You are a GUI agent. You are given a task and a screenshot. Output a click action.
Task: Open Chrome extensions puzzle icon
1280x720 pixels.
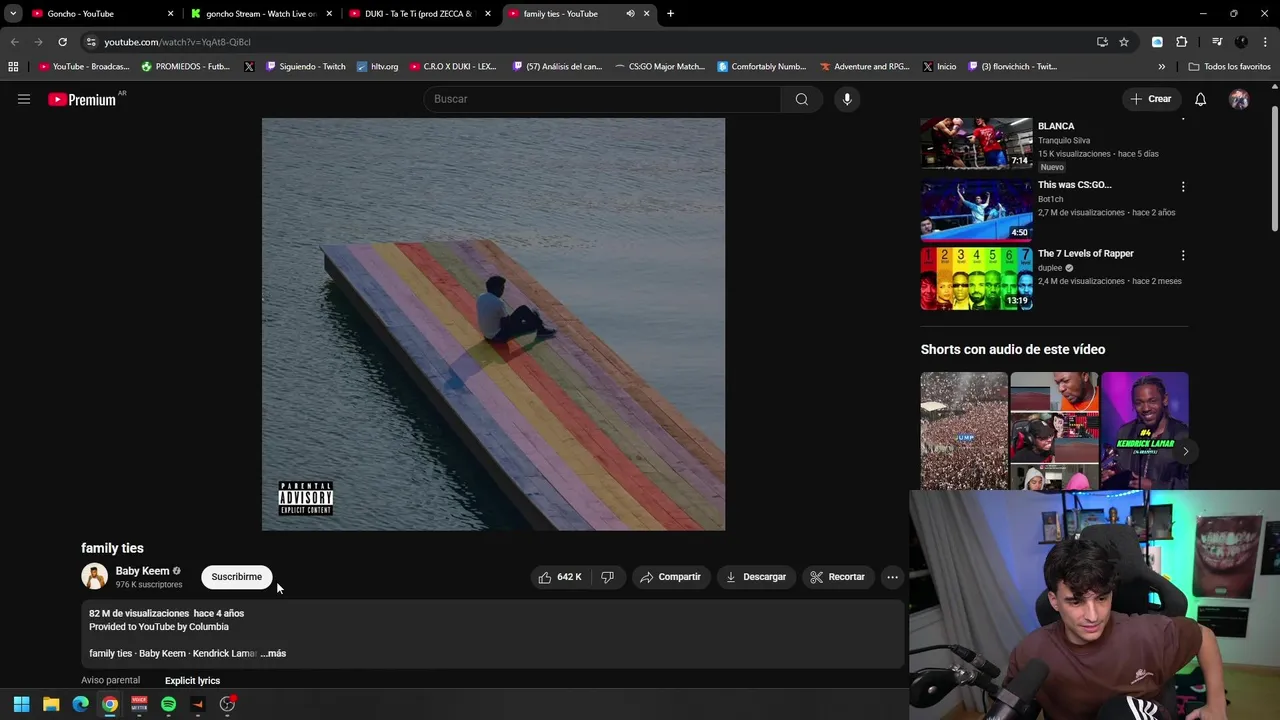pos(1181,42)
